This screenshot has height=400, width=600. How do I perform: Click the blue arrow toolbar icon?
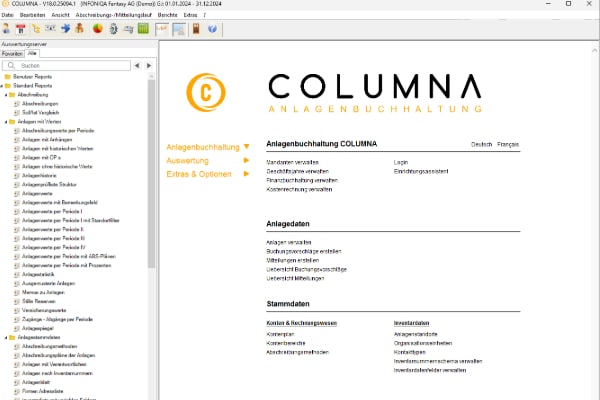pos(65,29)
